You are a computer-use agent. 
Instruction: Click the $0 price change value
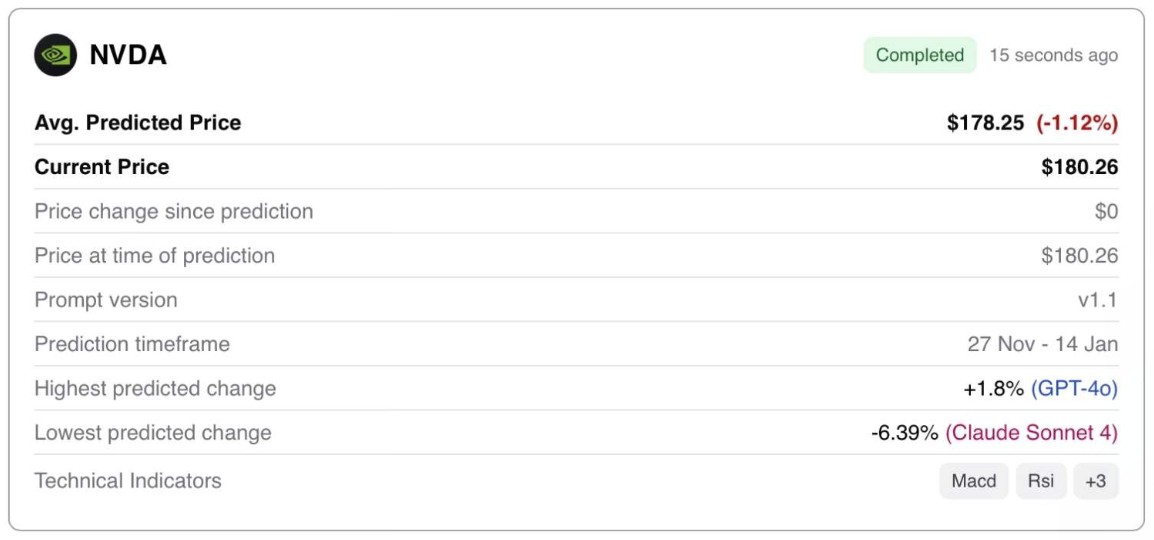pyautogui.click(x=1106, y=211)
